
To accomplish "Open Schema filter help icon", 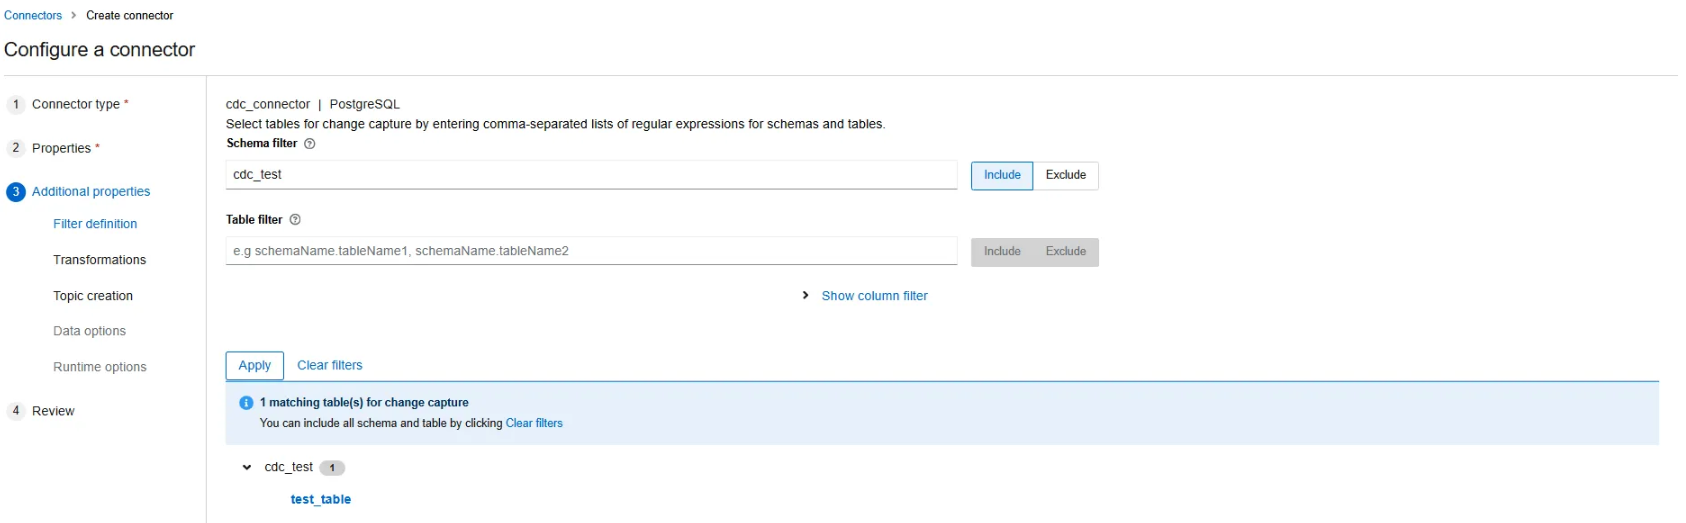I will (310, 144).
